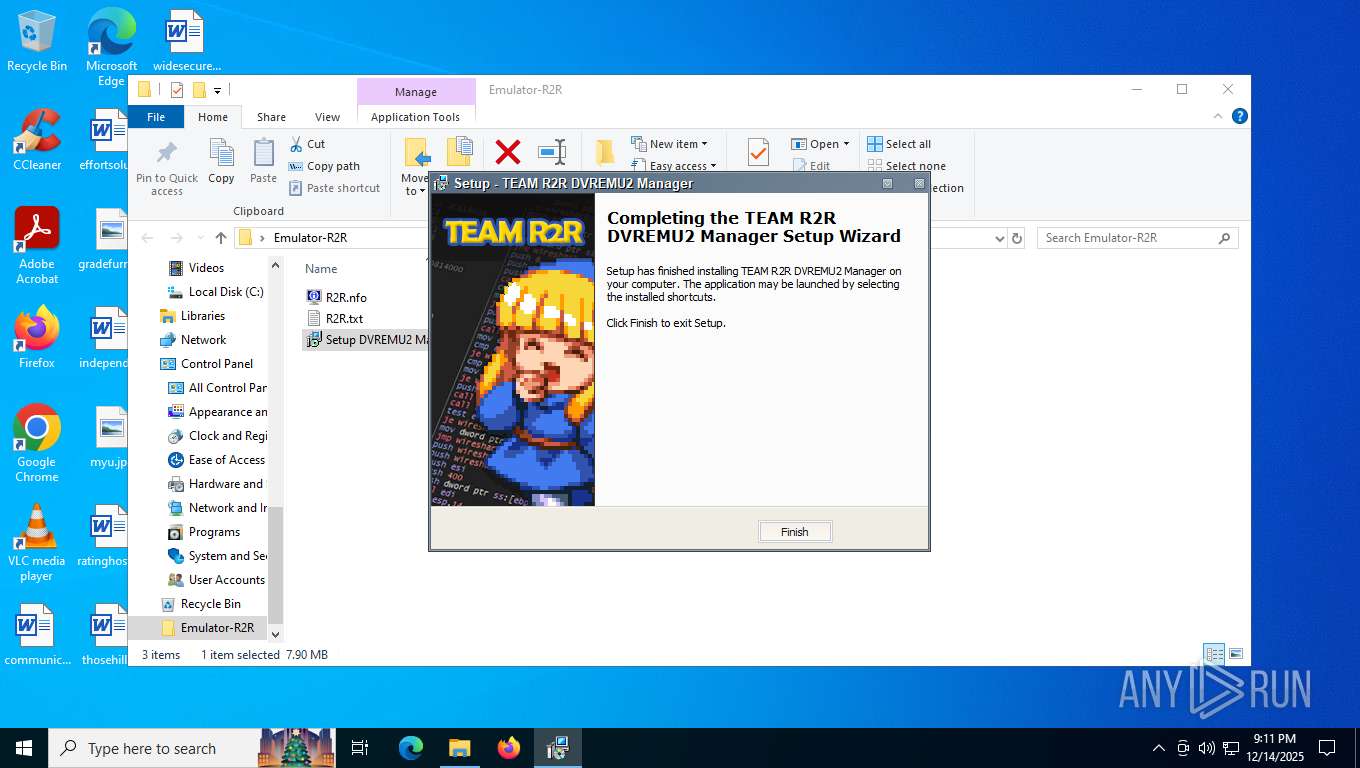Click the Rename icon in ribbon

click(552, 152)
